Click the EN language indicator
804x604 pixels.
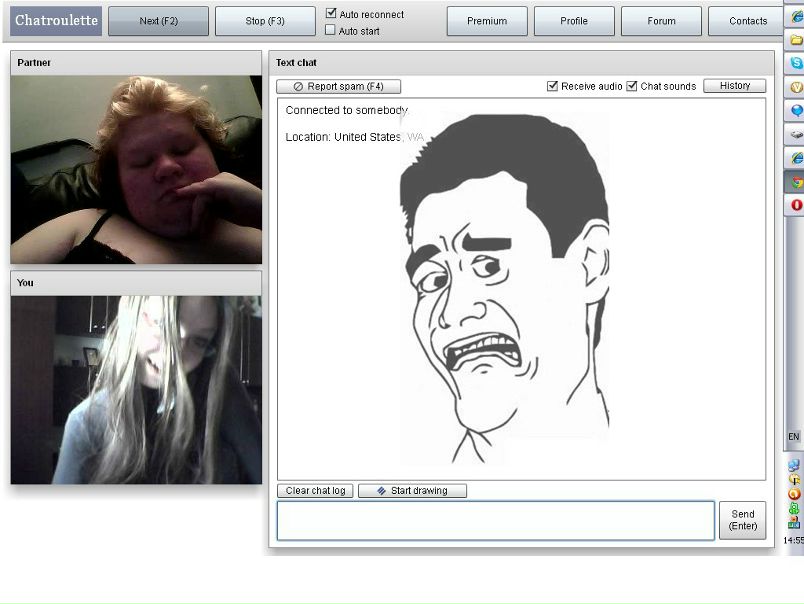click(794, 437)
